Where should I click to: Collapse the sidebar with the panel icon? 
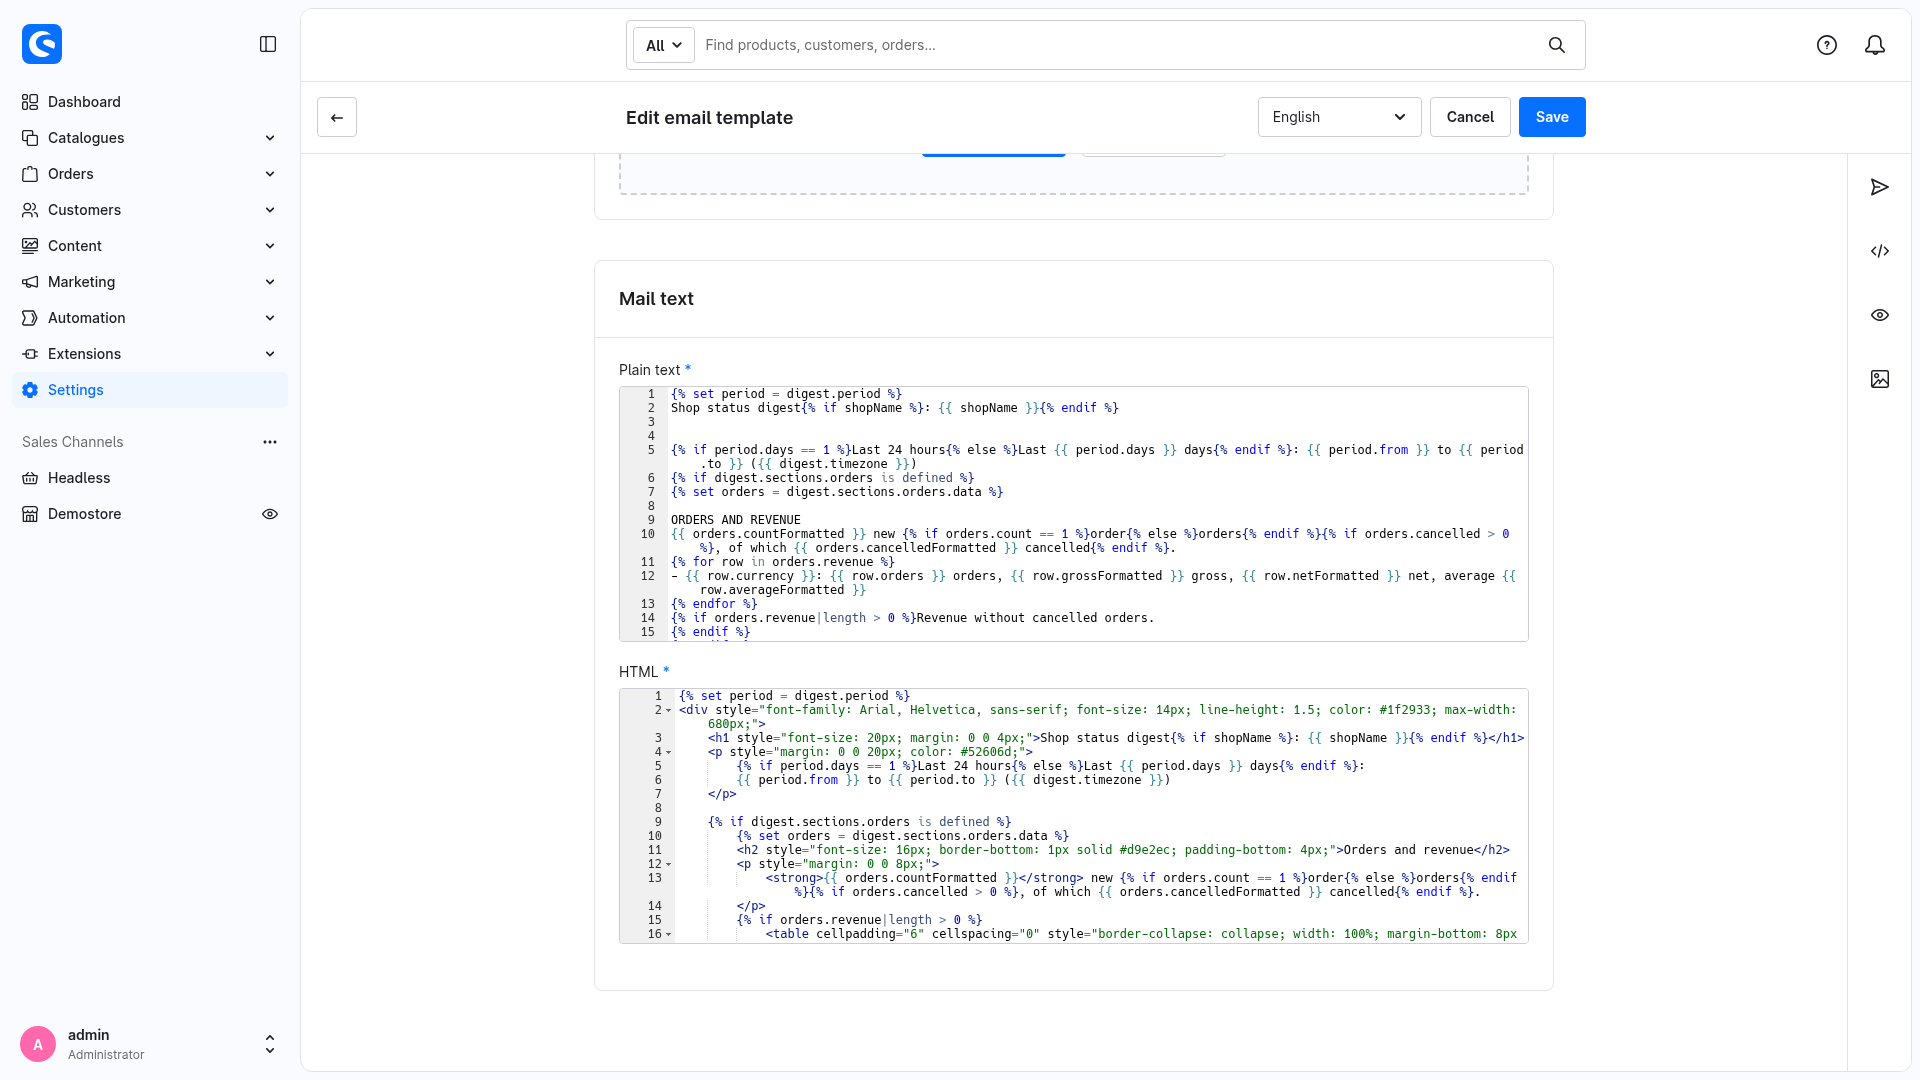pyautogui.click(x=268, y=44)
